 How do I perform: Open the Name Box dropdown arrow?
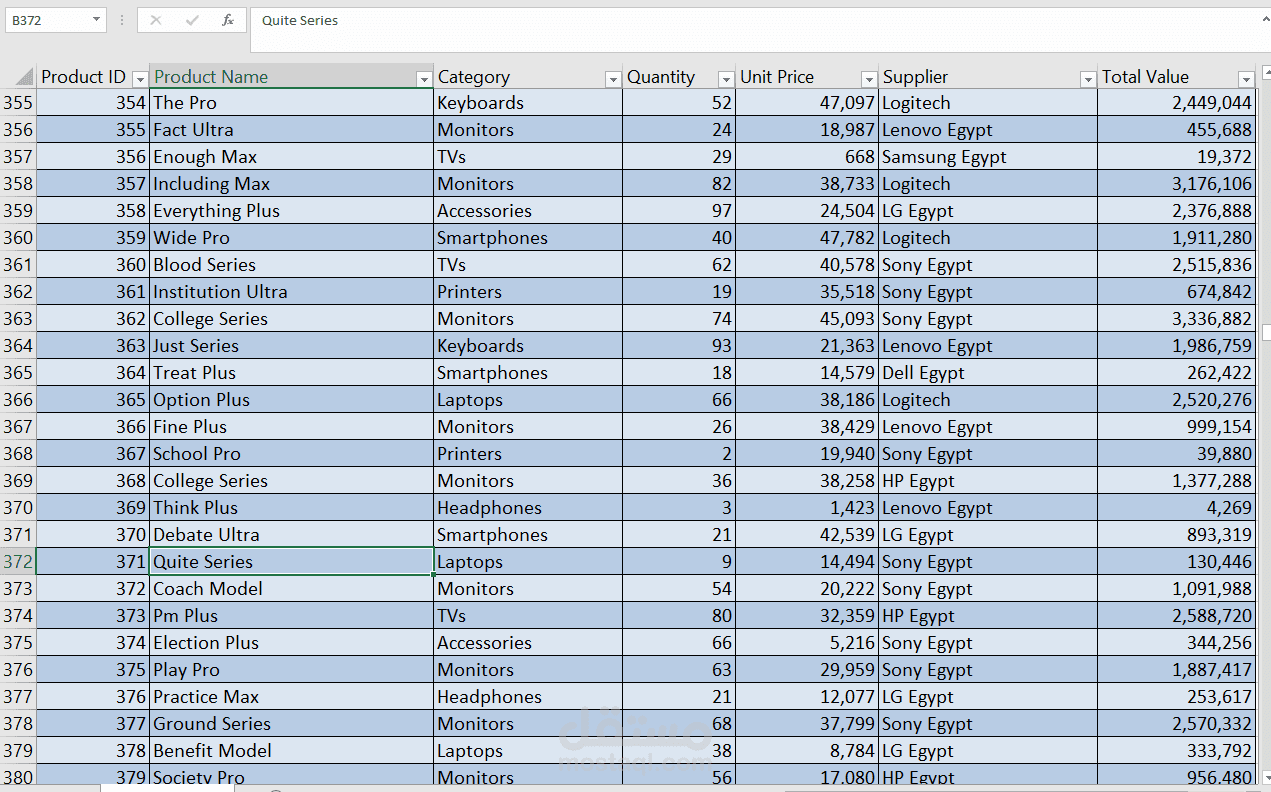click(96, 20)
